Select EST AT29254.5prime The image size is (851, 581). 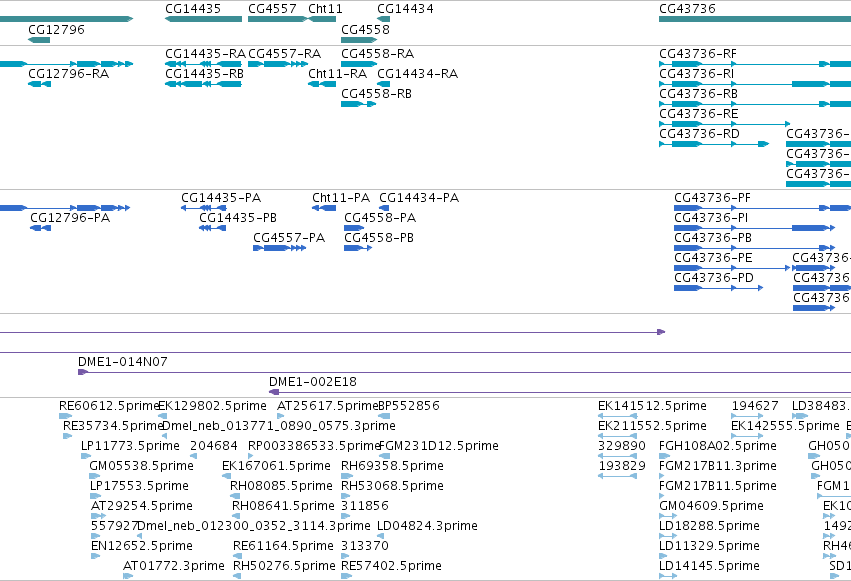coord(142,506)
